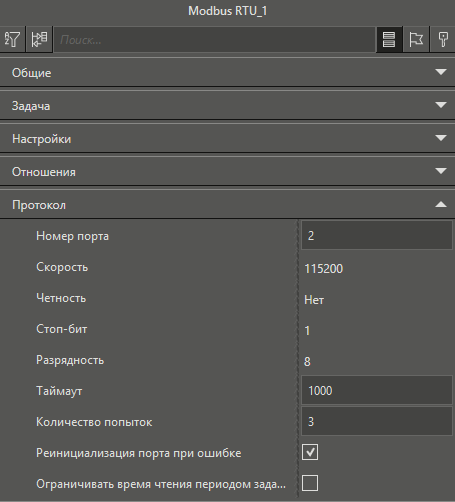Click the flag filter icon
Viewport: 455px width, 502px height.
[x=416, y=39]
